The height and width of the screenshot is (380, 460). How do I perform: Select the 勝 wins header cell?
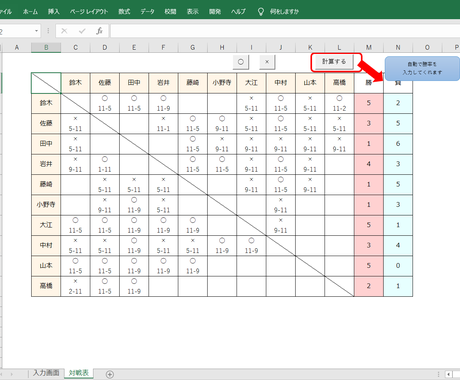click(x=369, y=83)
